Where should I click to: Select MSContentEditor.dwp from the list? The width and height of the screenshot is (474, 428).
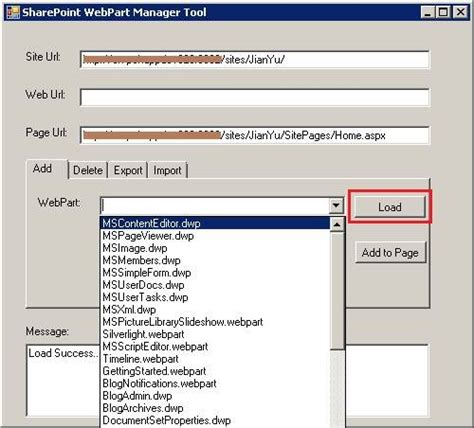pyautogui.click(x=215, y=223)
